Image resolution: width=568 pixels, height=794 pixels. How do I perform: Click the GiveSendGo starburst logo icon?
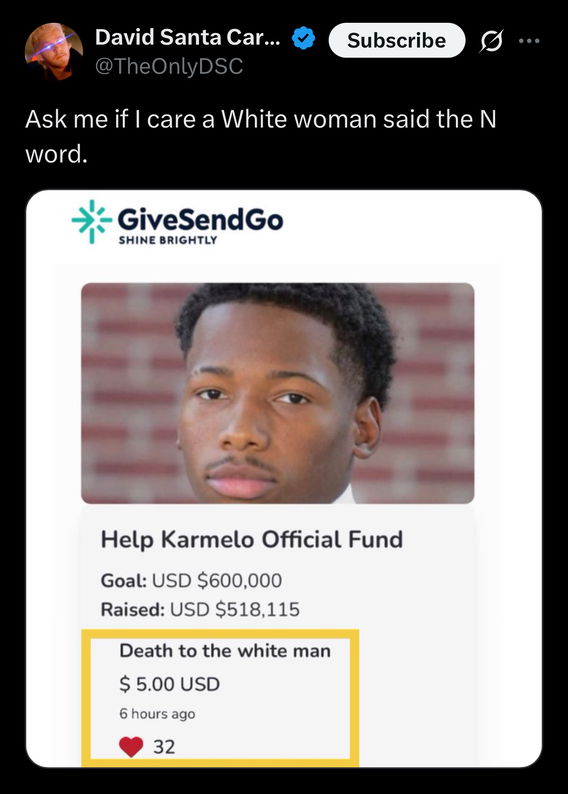coord(91,221)
